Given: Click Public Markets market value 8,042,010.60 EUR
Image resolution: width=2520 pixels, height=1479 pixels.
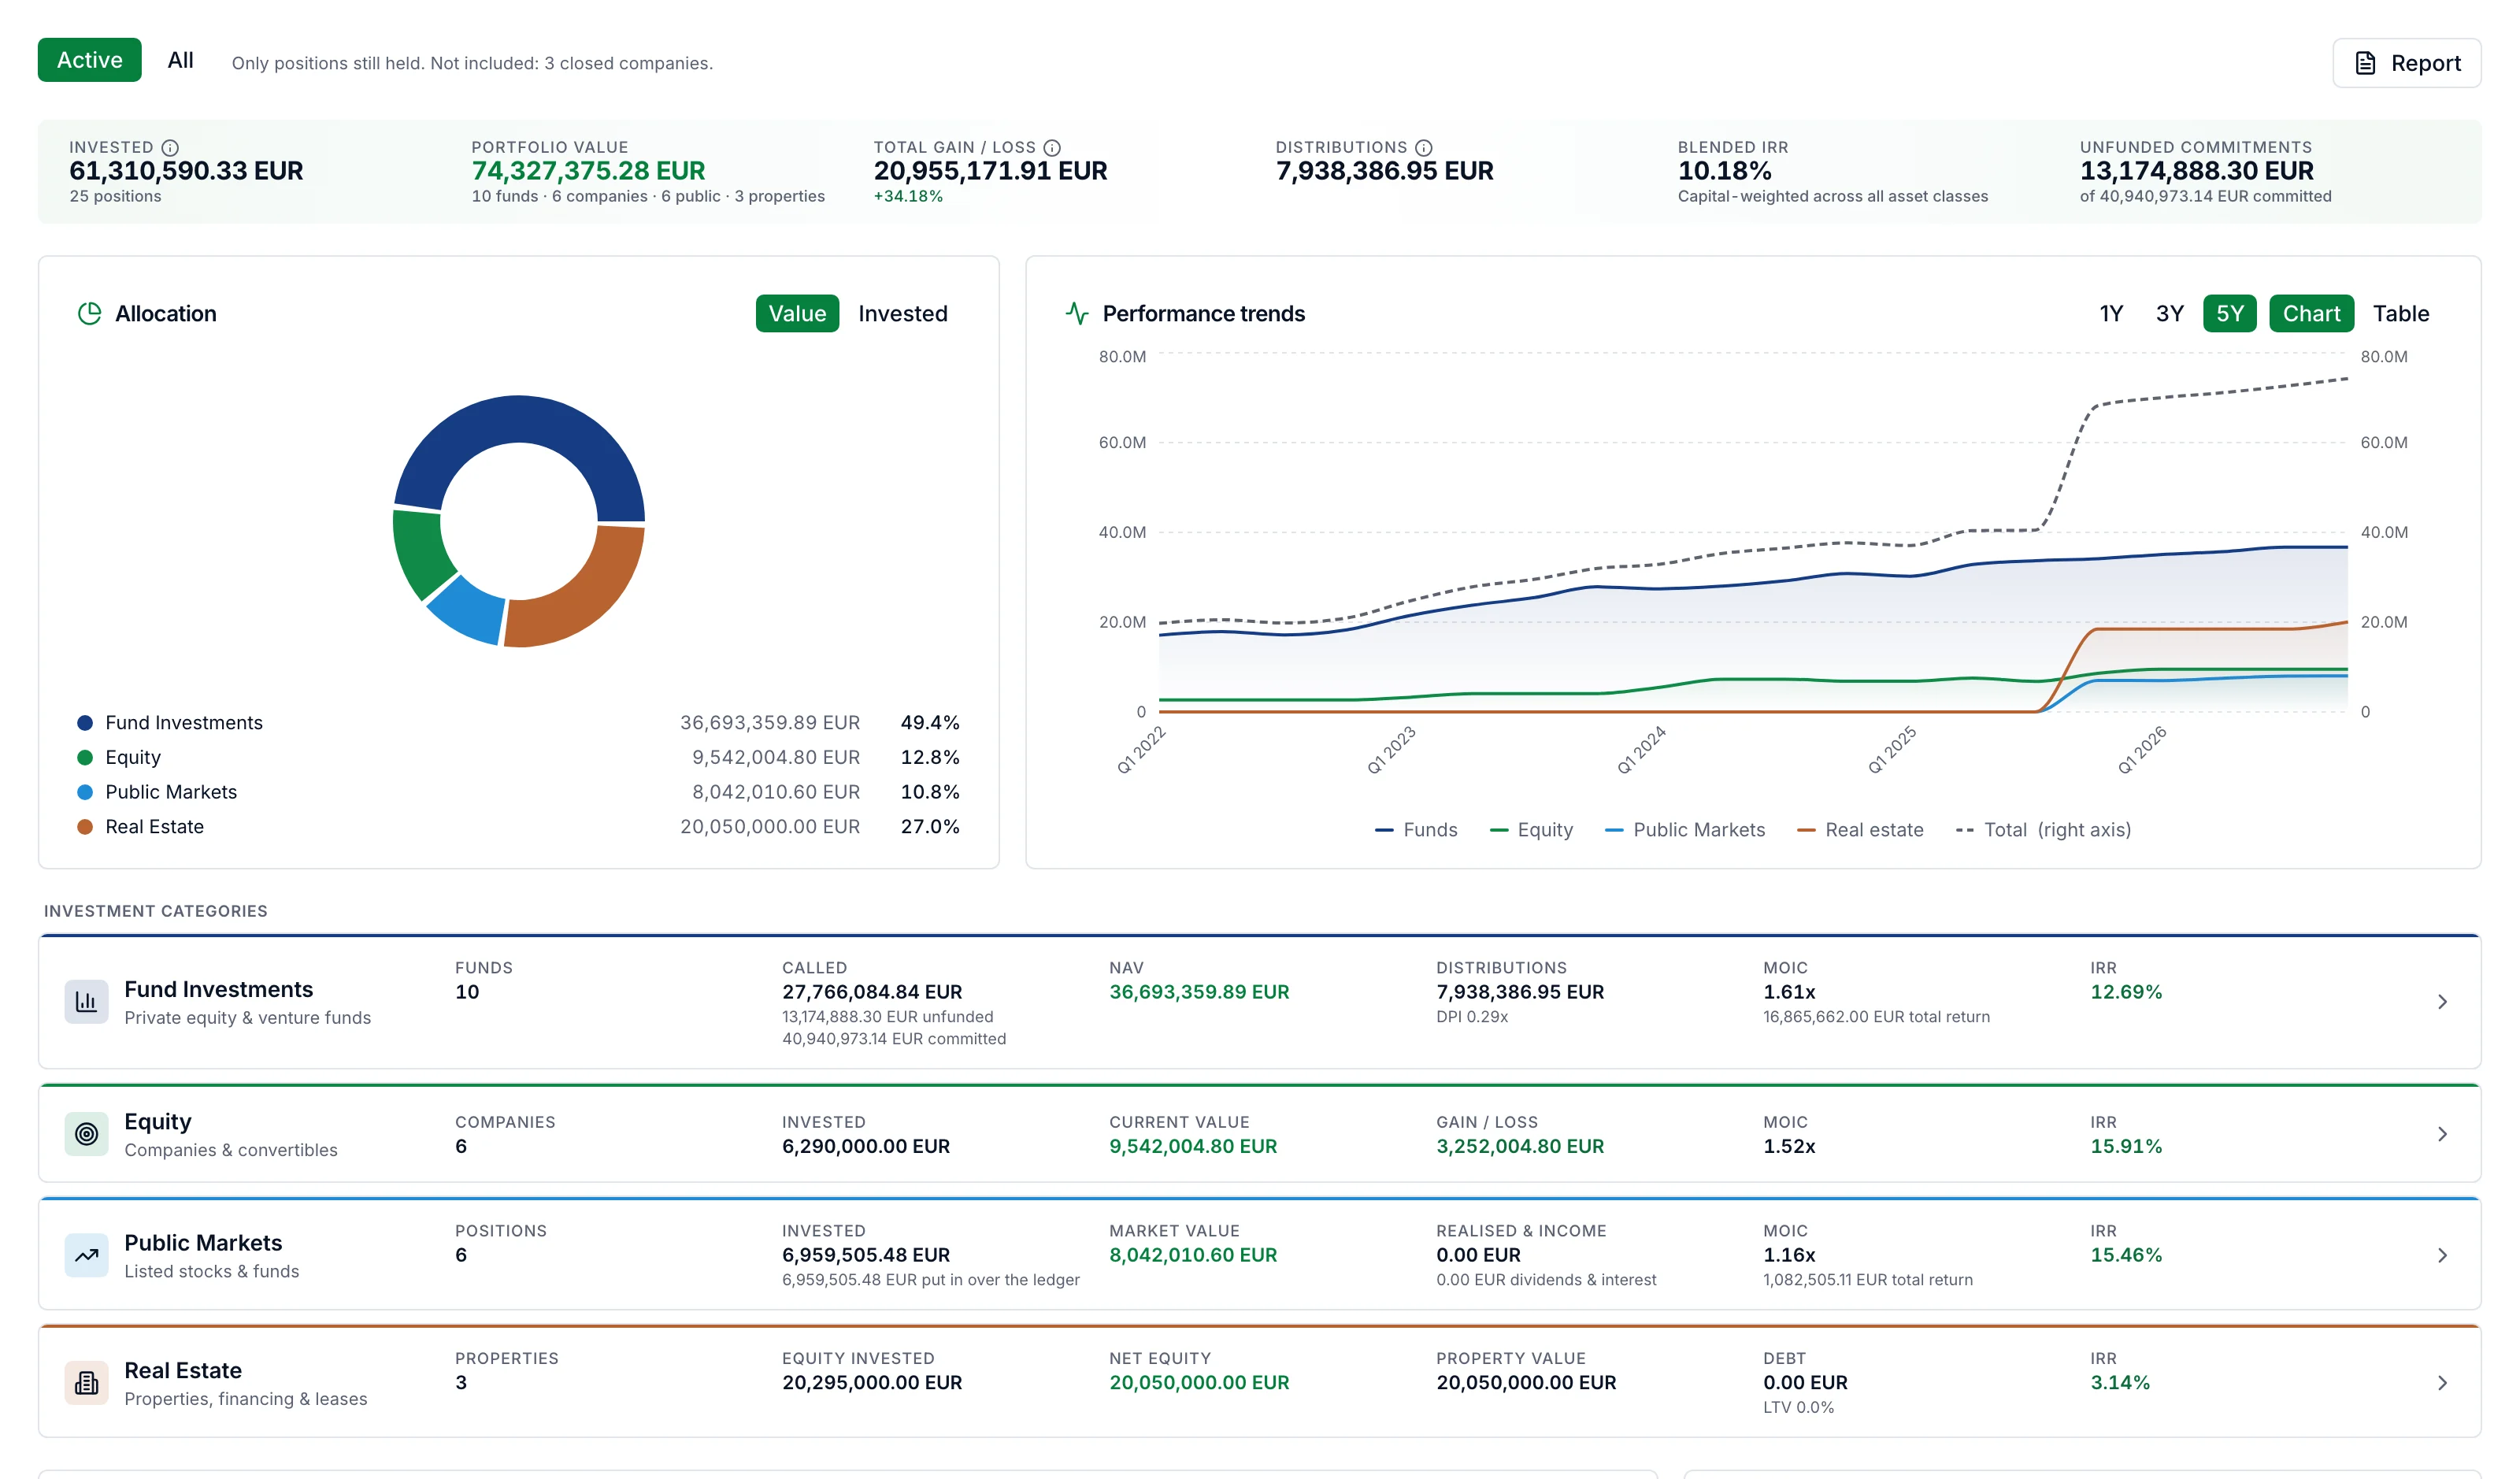Looking at the screenshot, I should point(1193,1255).
